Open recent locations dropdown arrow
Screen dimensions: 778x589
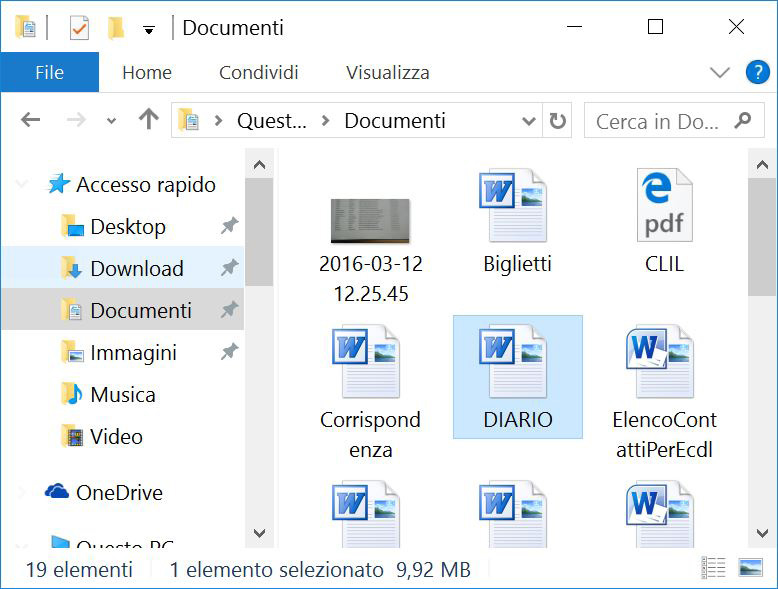point(111,121)
